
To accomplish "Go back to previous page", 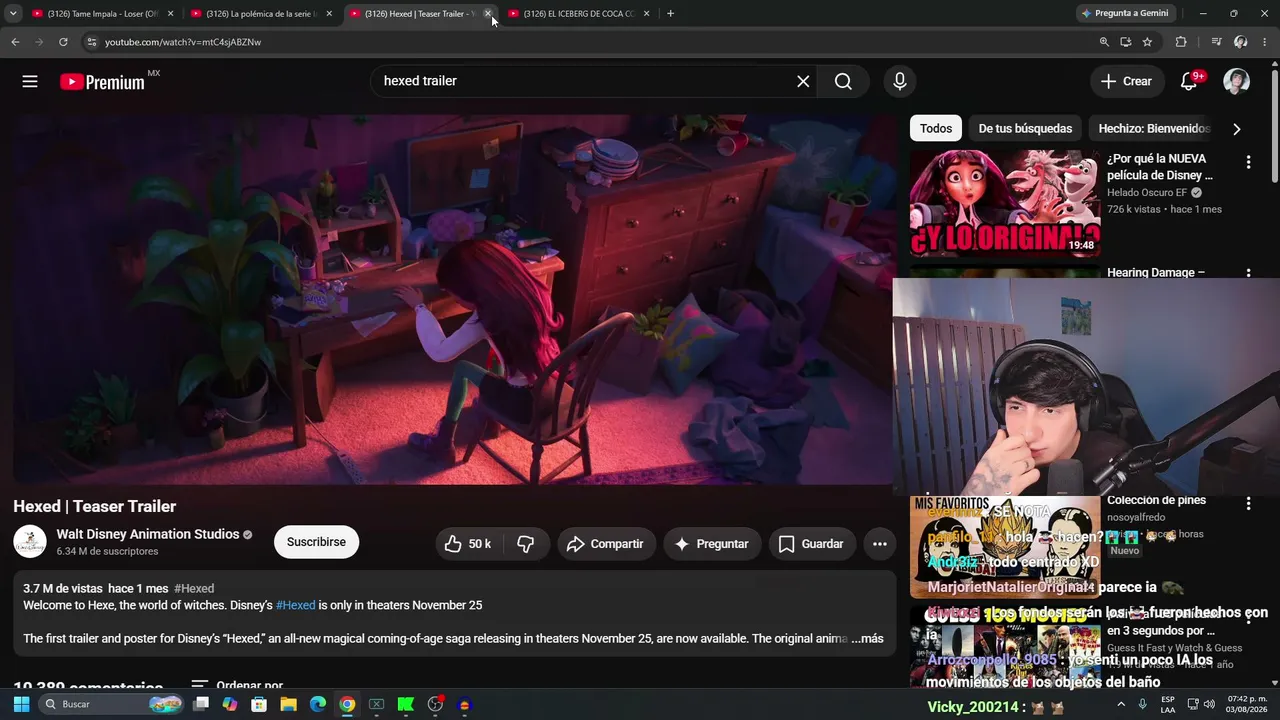I will coord(15,42).
